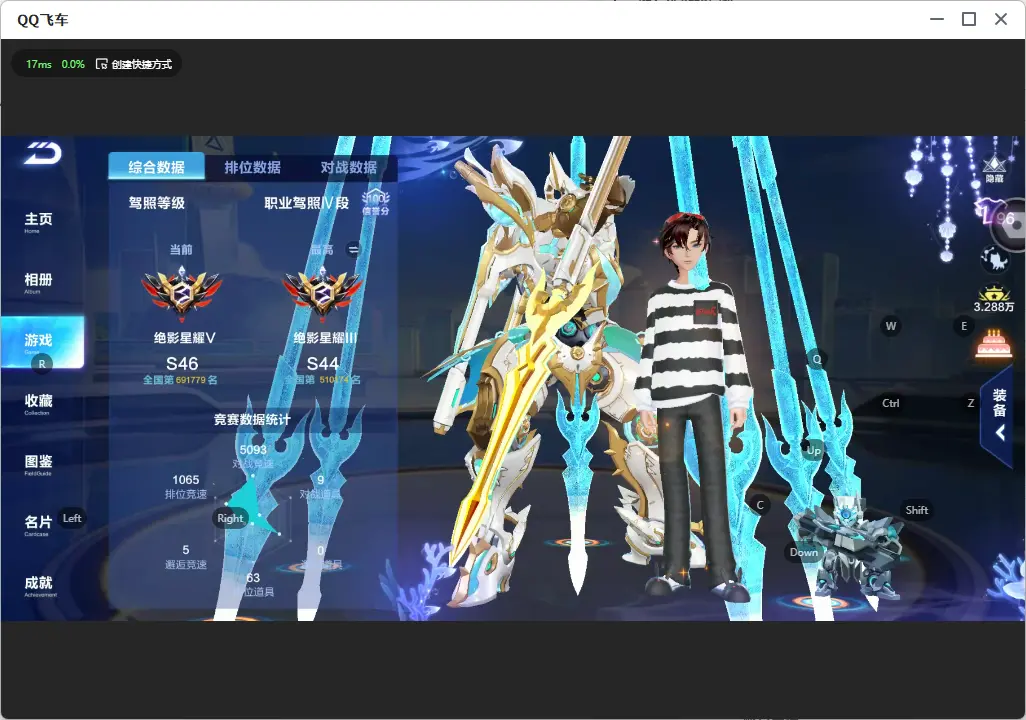Click the Ctrl key overlay button
This screenshot has width=1026, height=720.
[x=891, y=403]
